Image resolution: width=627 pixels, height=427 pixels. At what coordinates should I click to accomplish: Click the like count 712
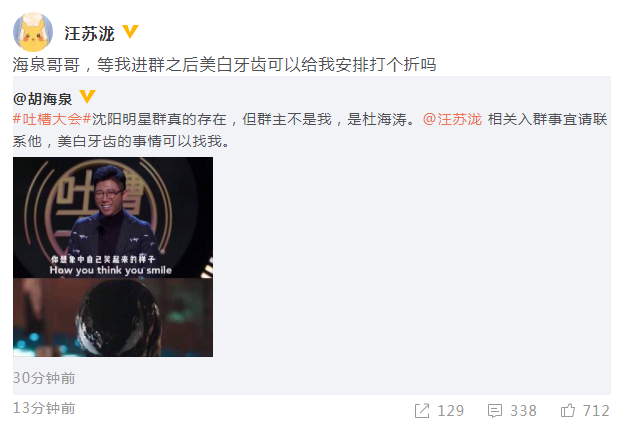(x=596, y=411)
